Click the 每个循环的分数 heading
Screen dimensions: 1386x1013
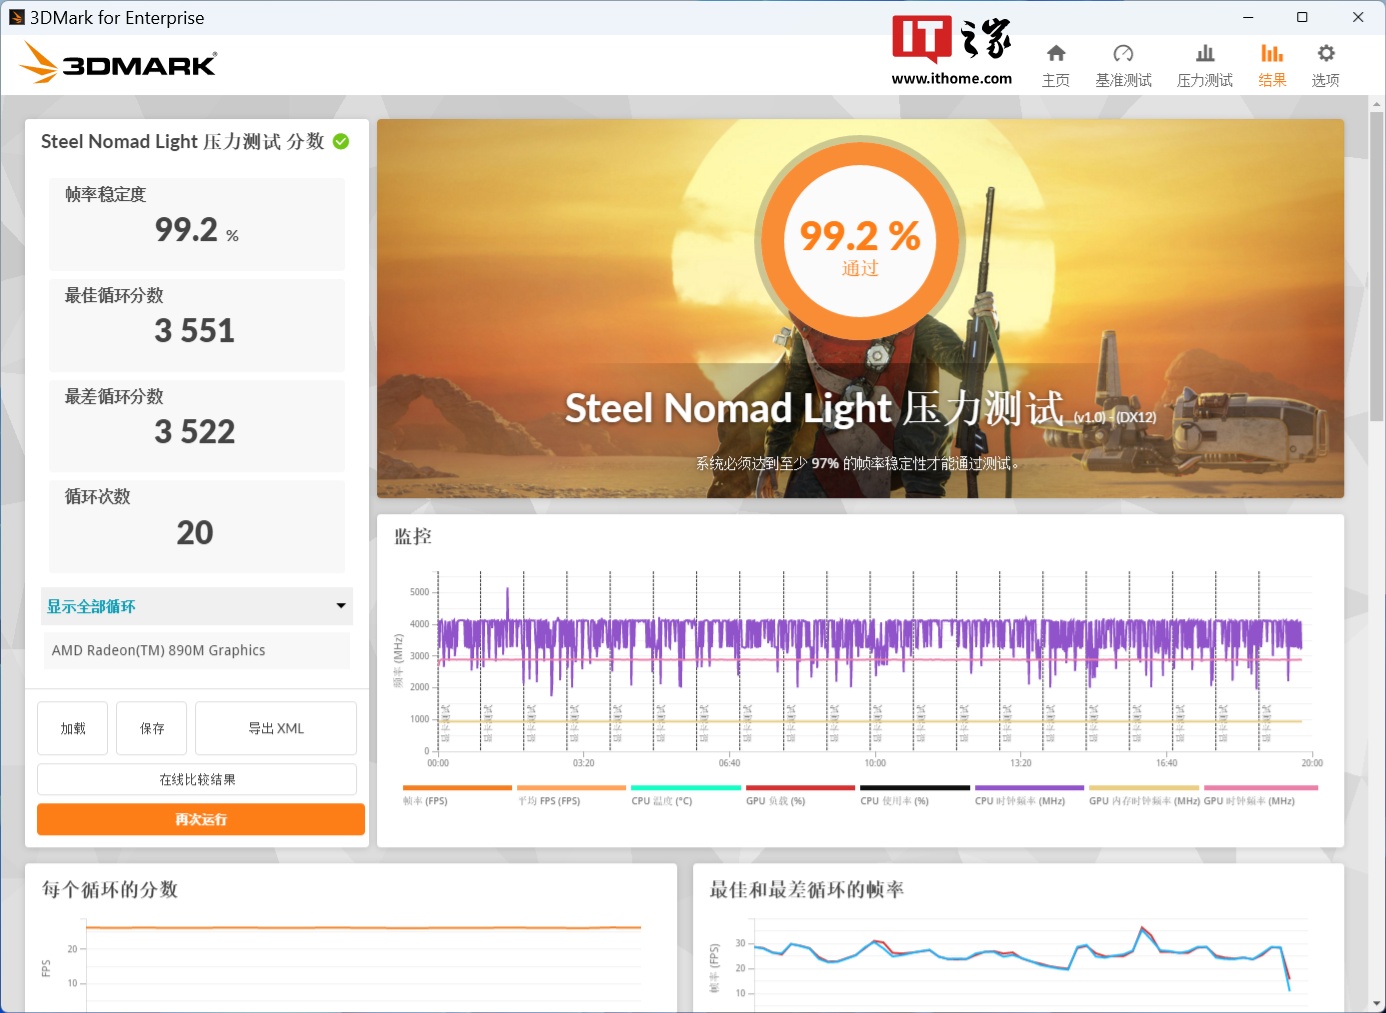point(110,890)
